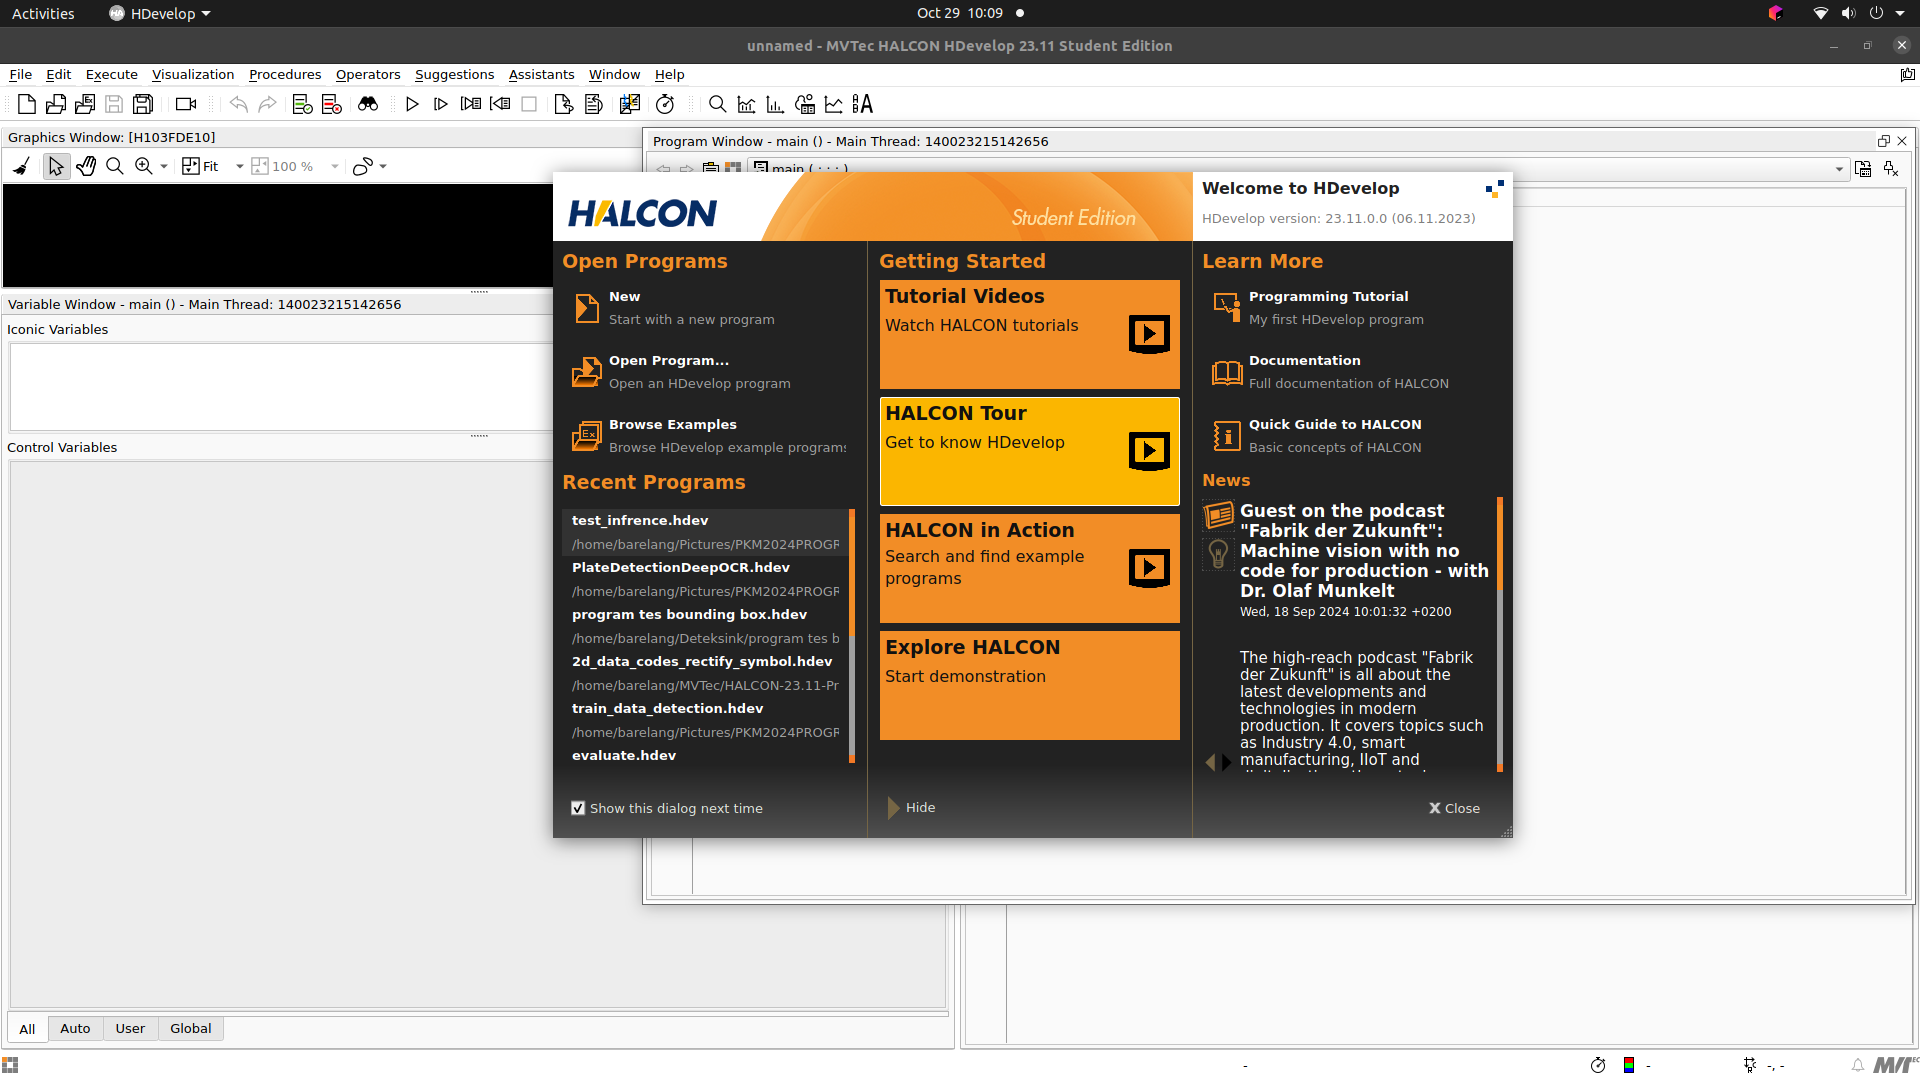Image resolution: width=1920 pixels, height=1080 pixels.
Task: Click the binoculars Find icon
Action: click(368, 104)
